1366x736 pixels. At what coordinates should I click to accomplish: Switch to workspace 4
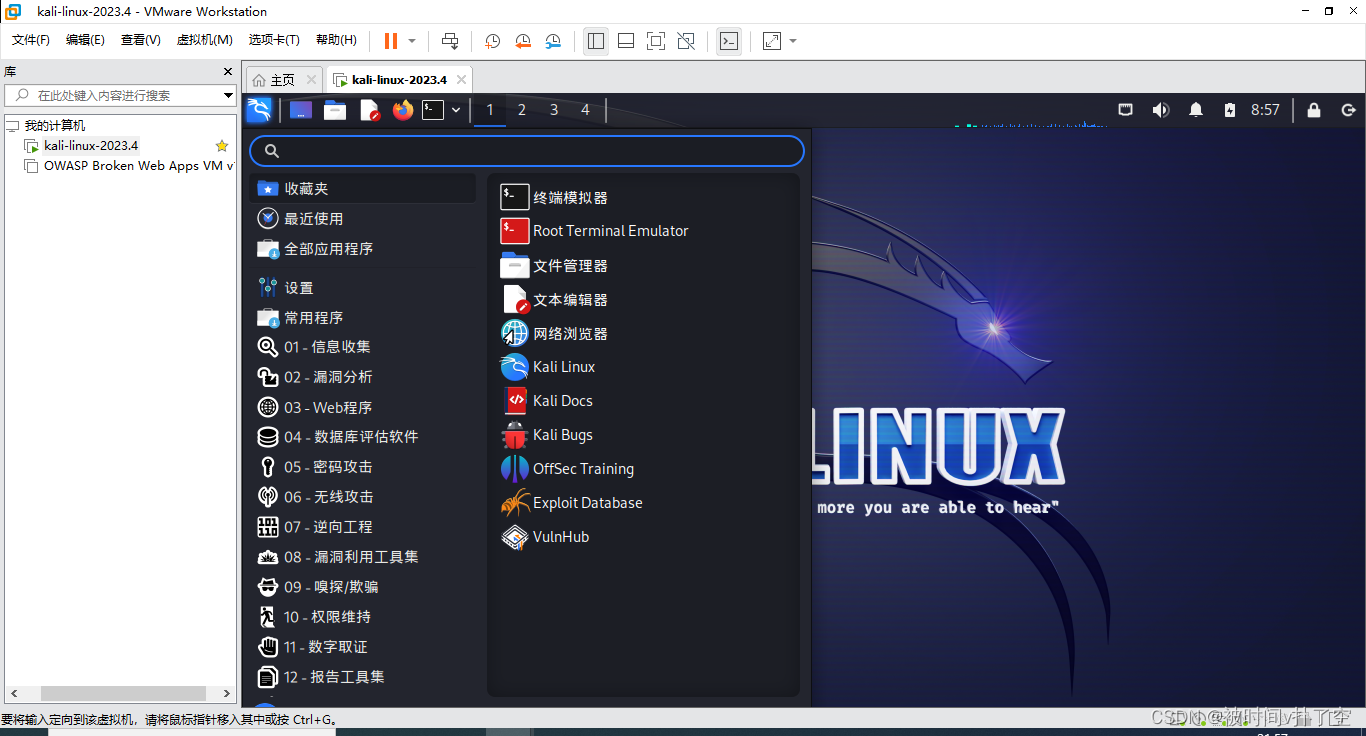point(586,110)
